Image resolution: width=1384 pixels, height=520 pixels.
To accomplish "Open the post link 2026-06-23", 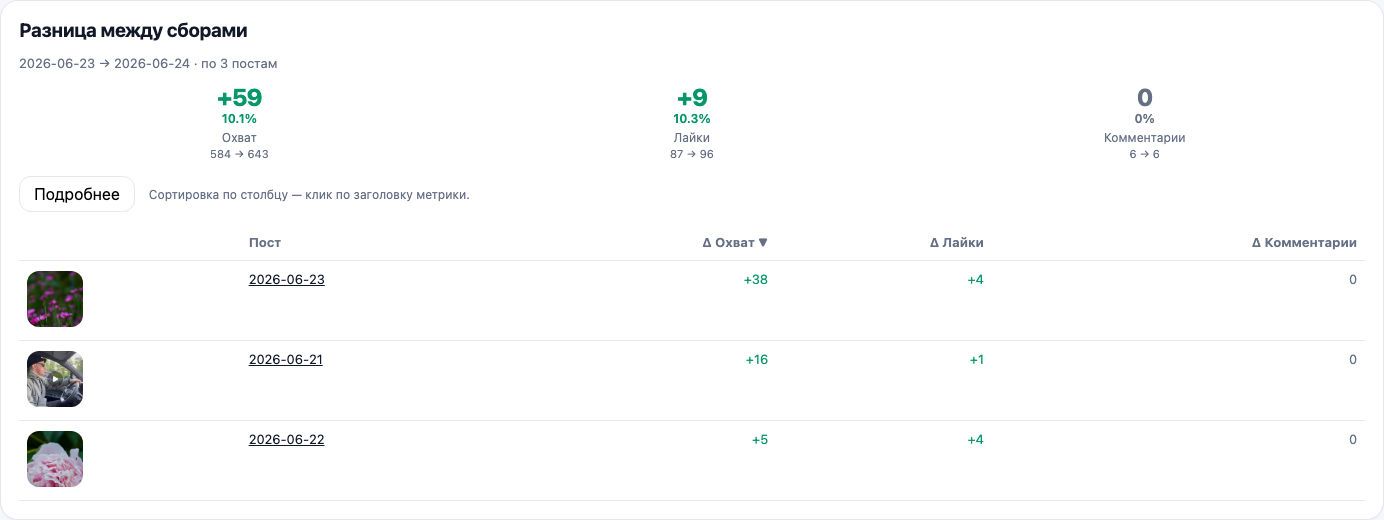I will 287,279.
